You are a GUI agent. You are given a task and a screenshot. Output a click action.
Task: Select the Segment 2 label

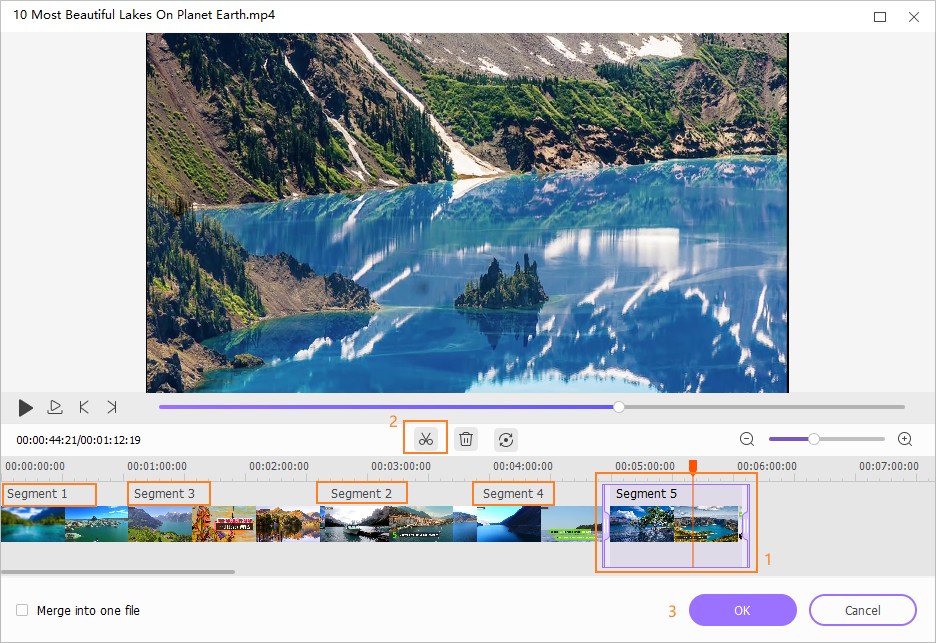pos(361,493)
